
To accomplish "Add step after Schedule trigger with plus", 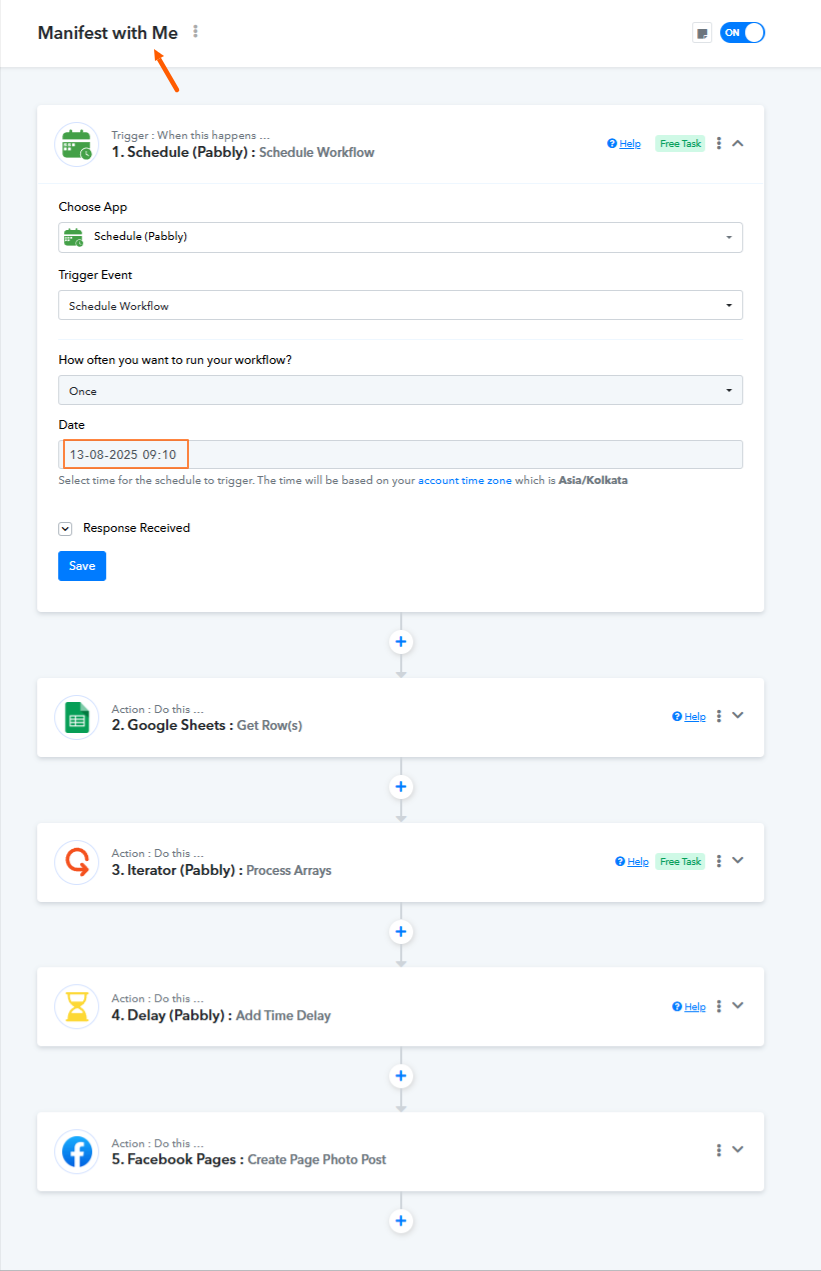I will (x=401, y=642).
